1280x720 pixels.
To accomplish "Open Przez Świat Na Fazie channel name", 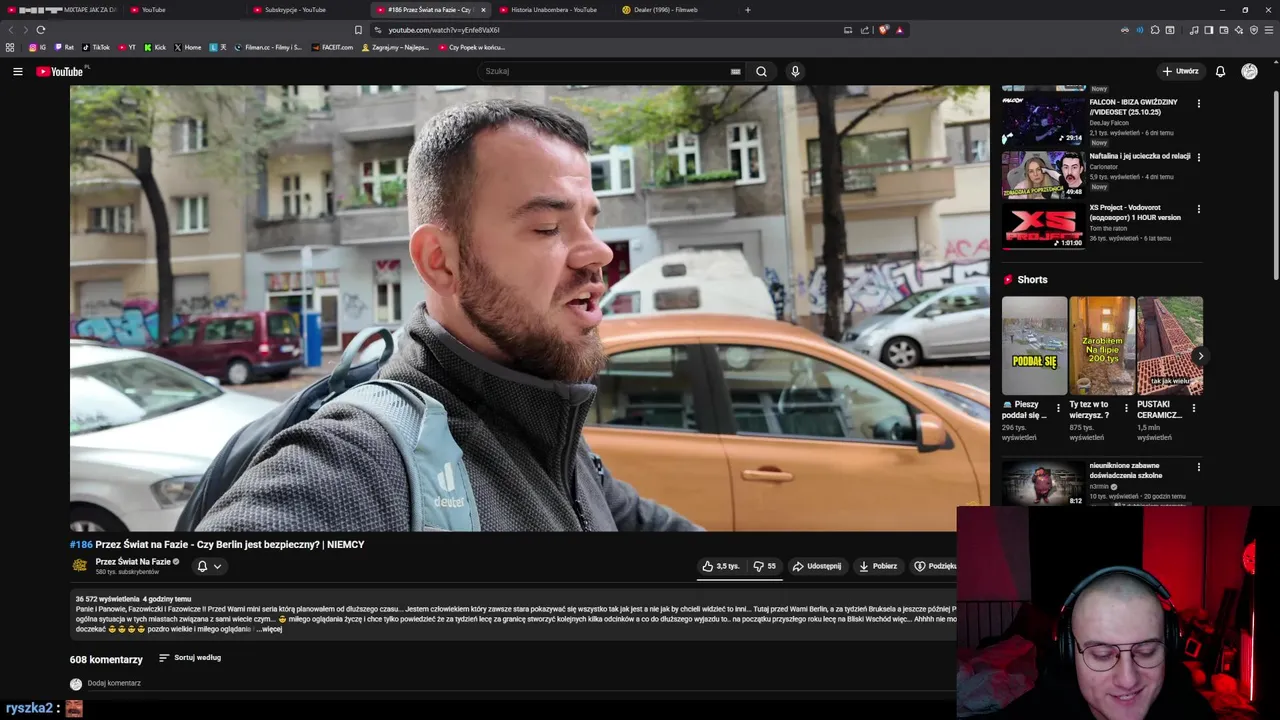I will (133, 562).
